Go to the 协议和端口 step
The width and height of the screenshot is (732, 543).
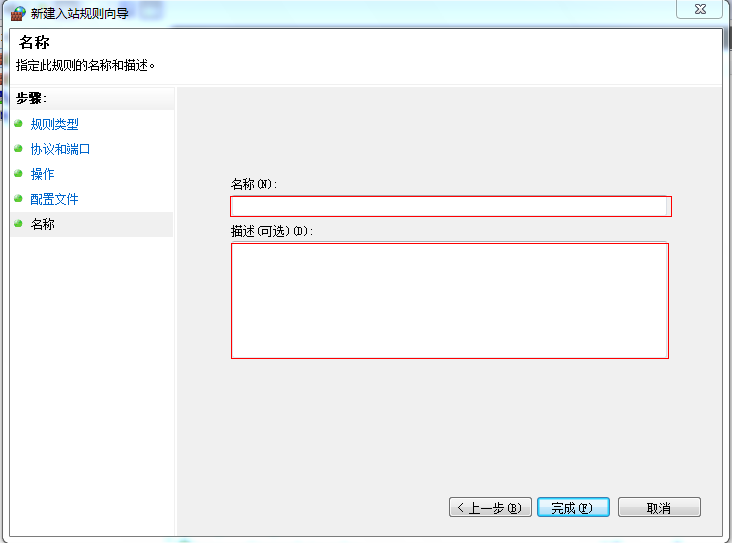tap(60, 149)
